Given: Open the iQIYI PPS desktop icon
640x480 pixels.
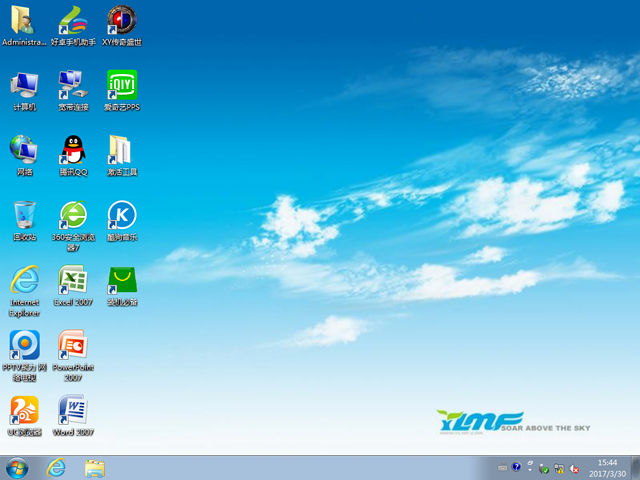Looking at the screenshot, I should point(122,85).
